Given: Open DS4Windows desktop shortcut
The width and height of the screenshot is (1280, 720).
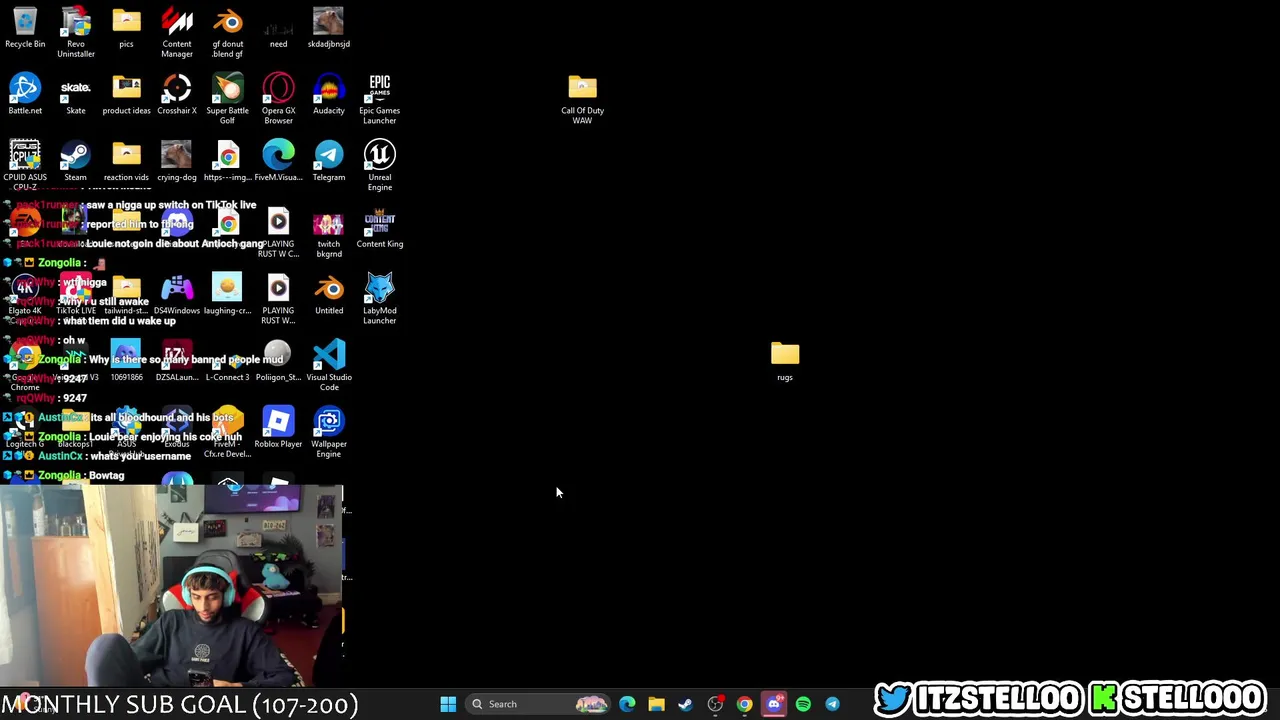Looking at the screenshot, I should [x=177, y=294].
